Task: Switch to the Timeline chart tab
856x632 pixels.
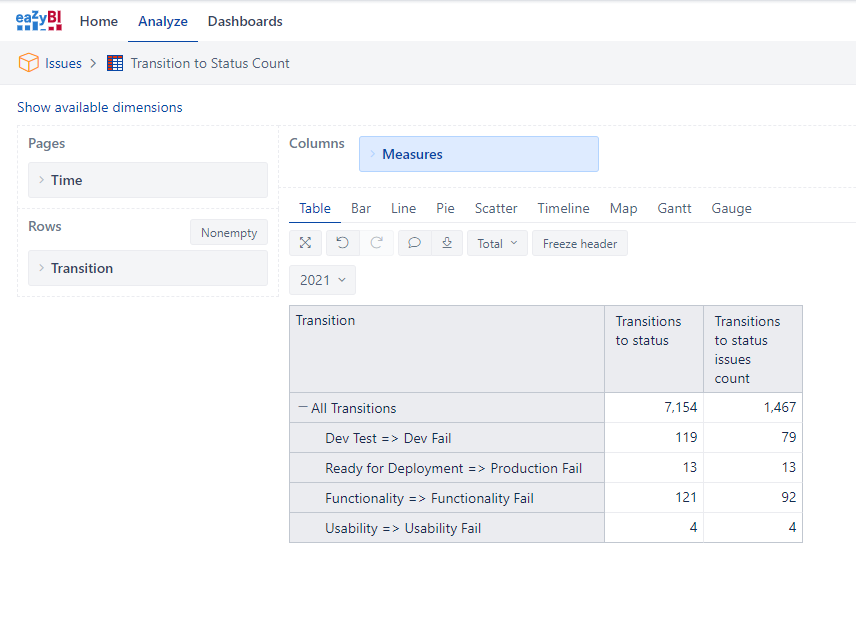Action: point(563,208)
